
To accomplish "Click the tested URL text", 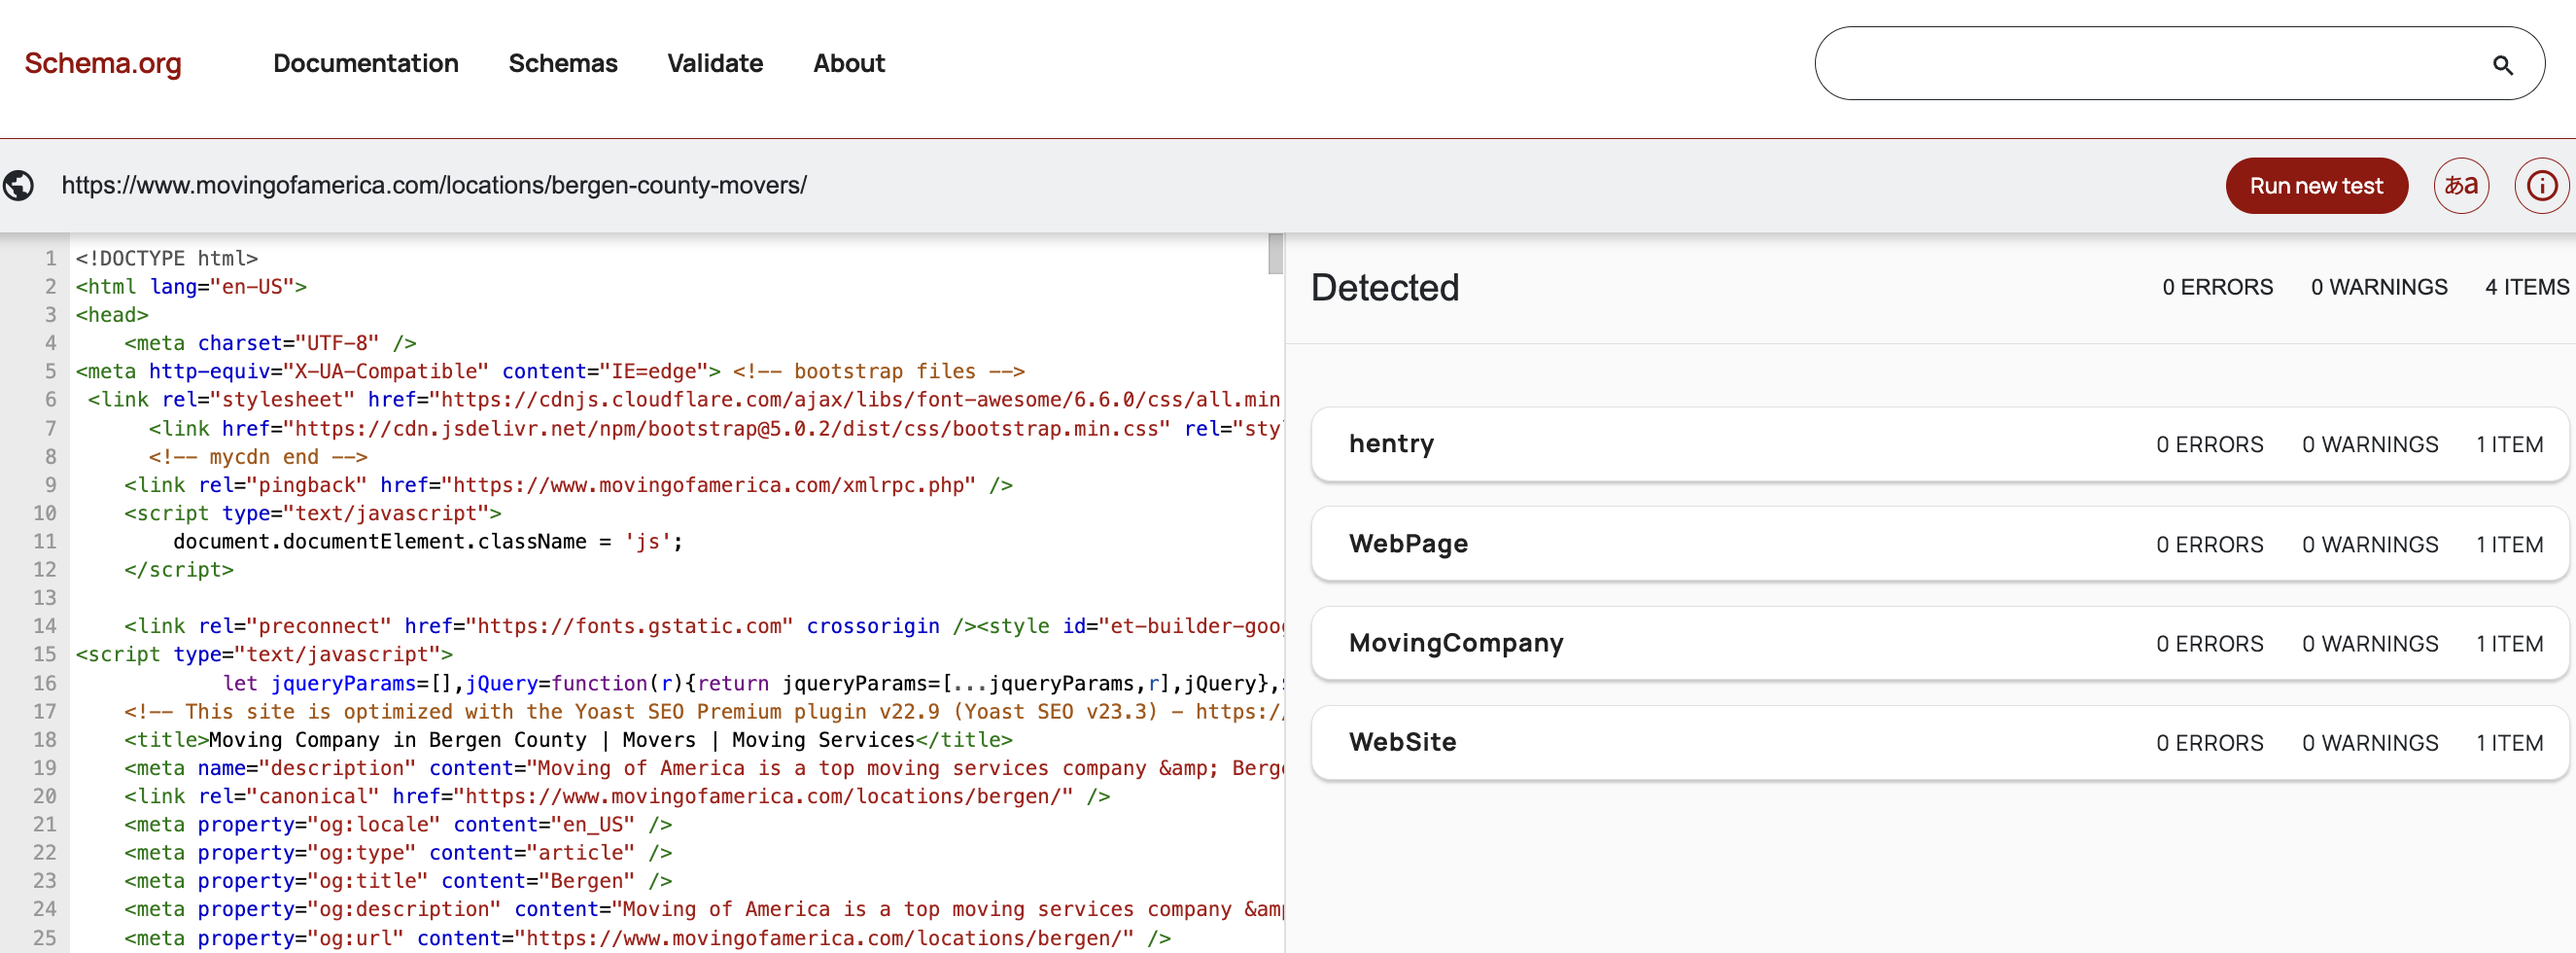I will (434, 186).
